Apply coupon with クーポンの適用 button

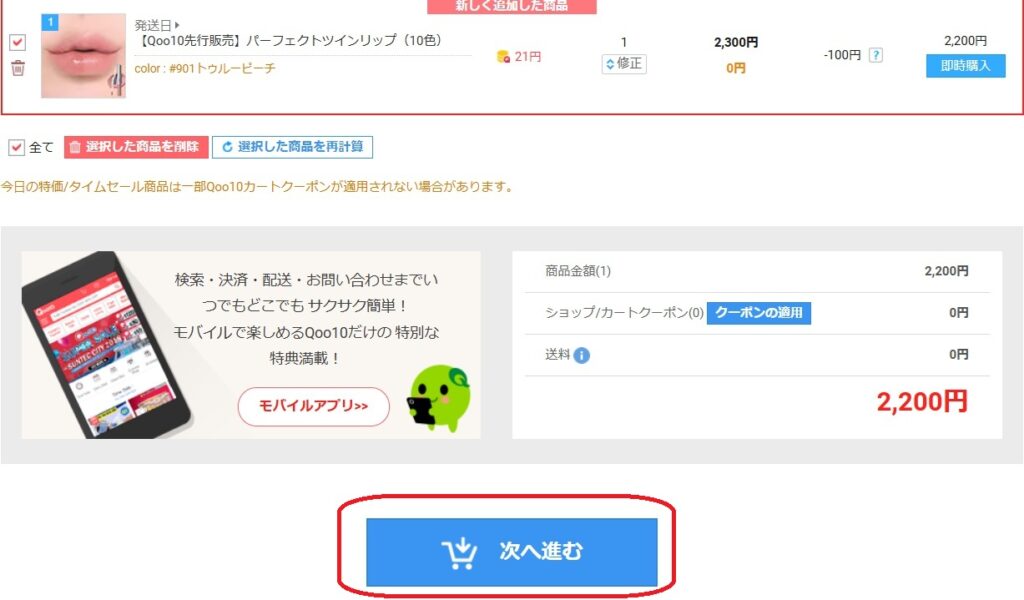point(759,313)
